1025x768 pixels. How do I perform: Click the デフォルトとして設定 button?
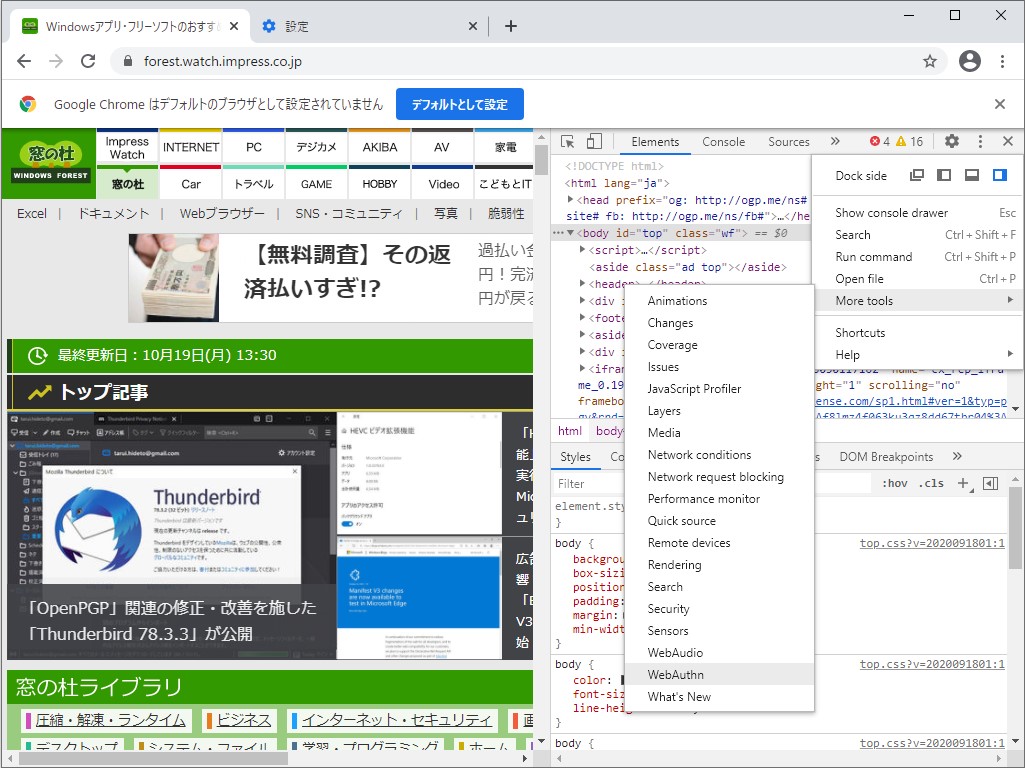(x=459, y=103)
